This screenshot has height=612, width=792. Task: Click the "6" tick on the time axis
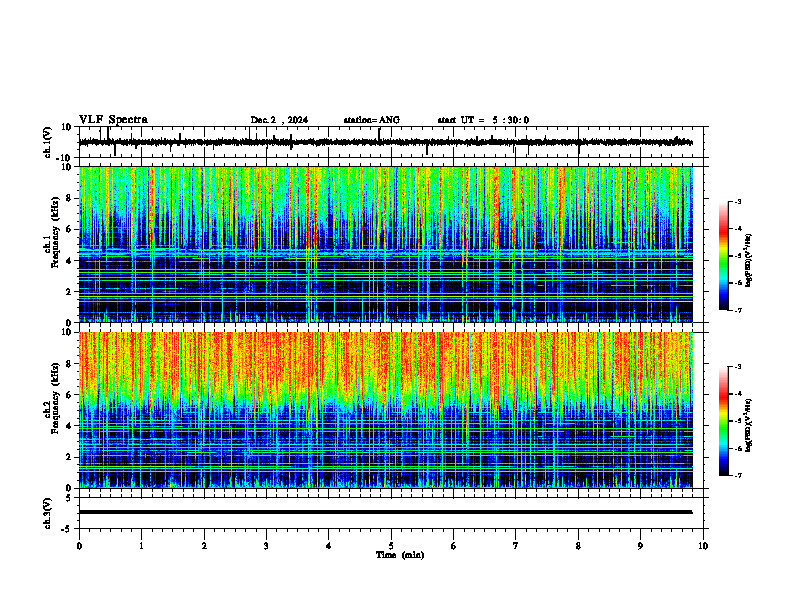(x=454, y=546)
